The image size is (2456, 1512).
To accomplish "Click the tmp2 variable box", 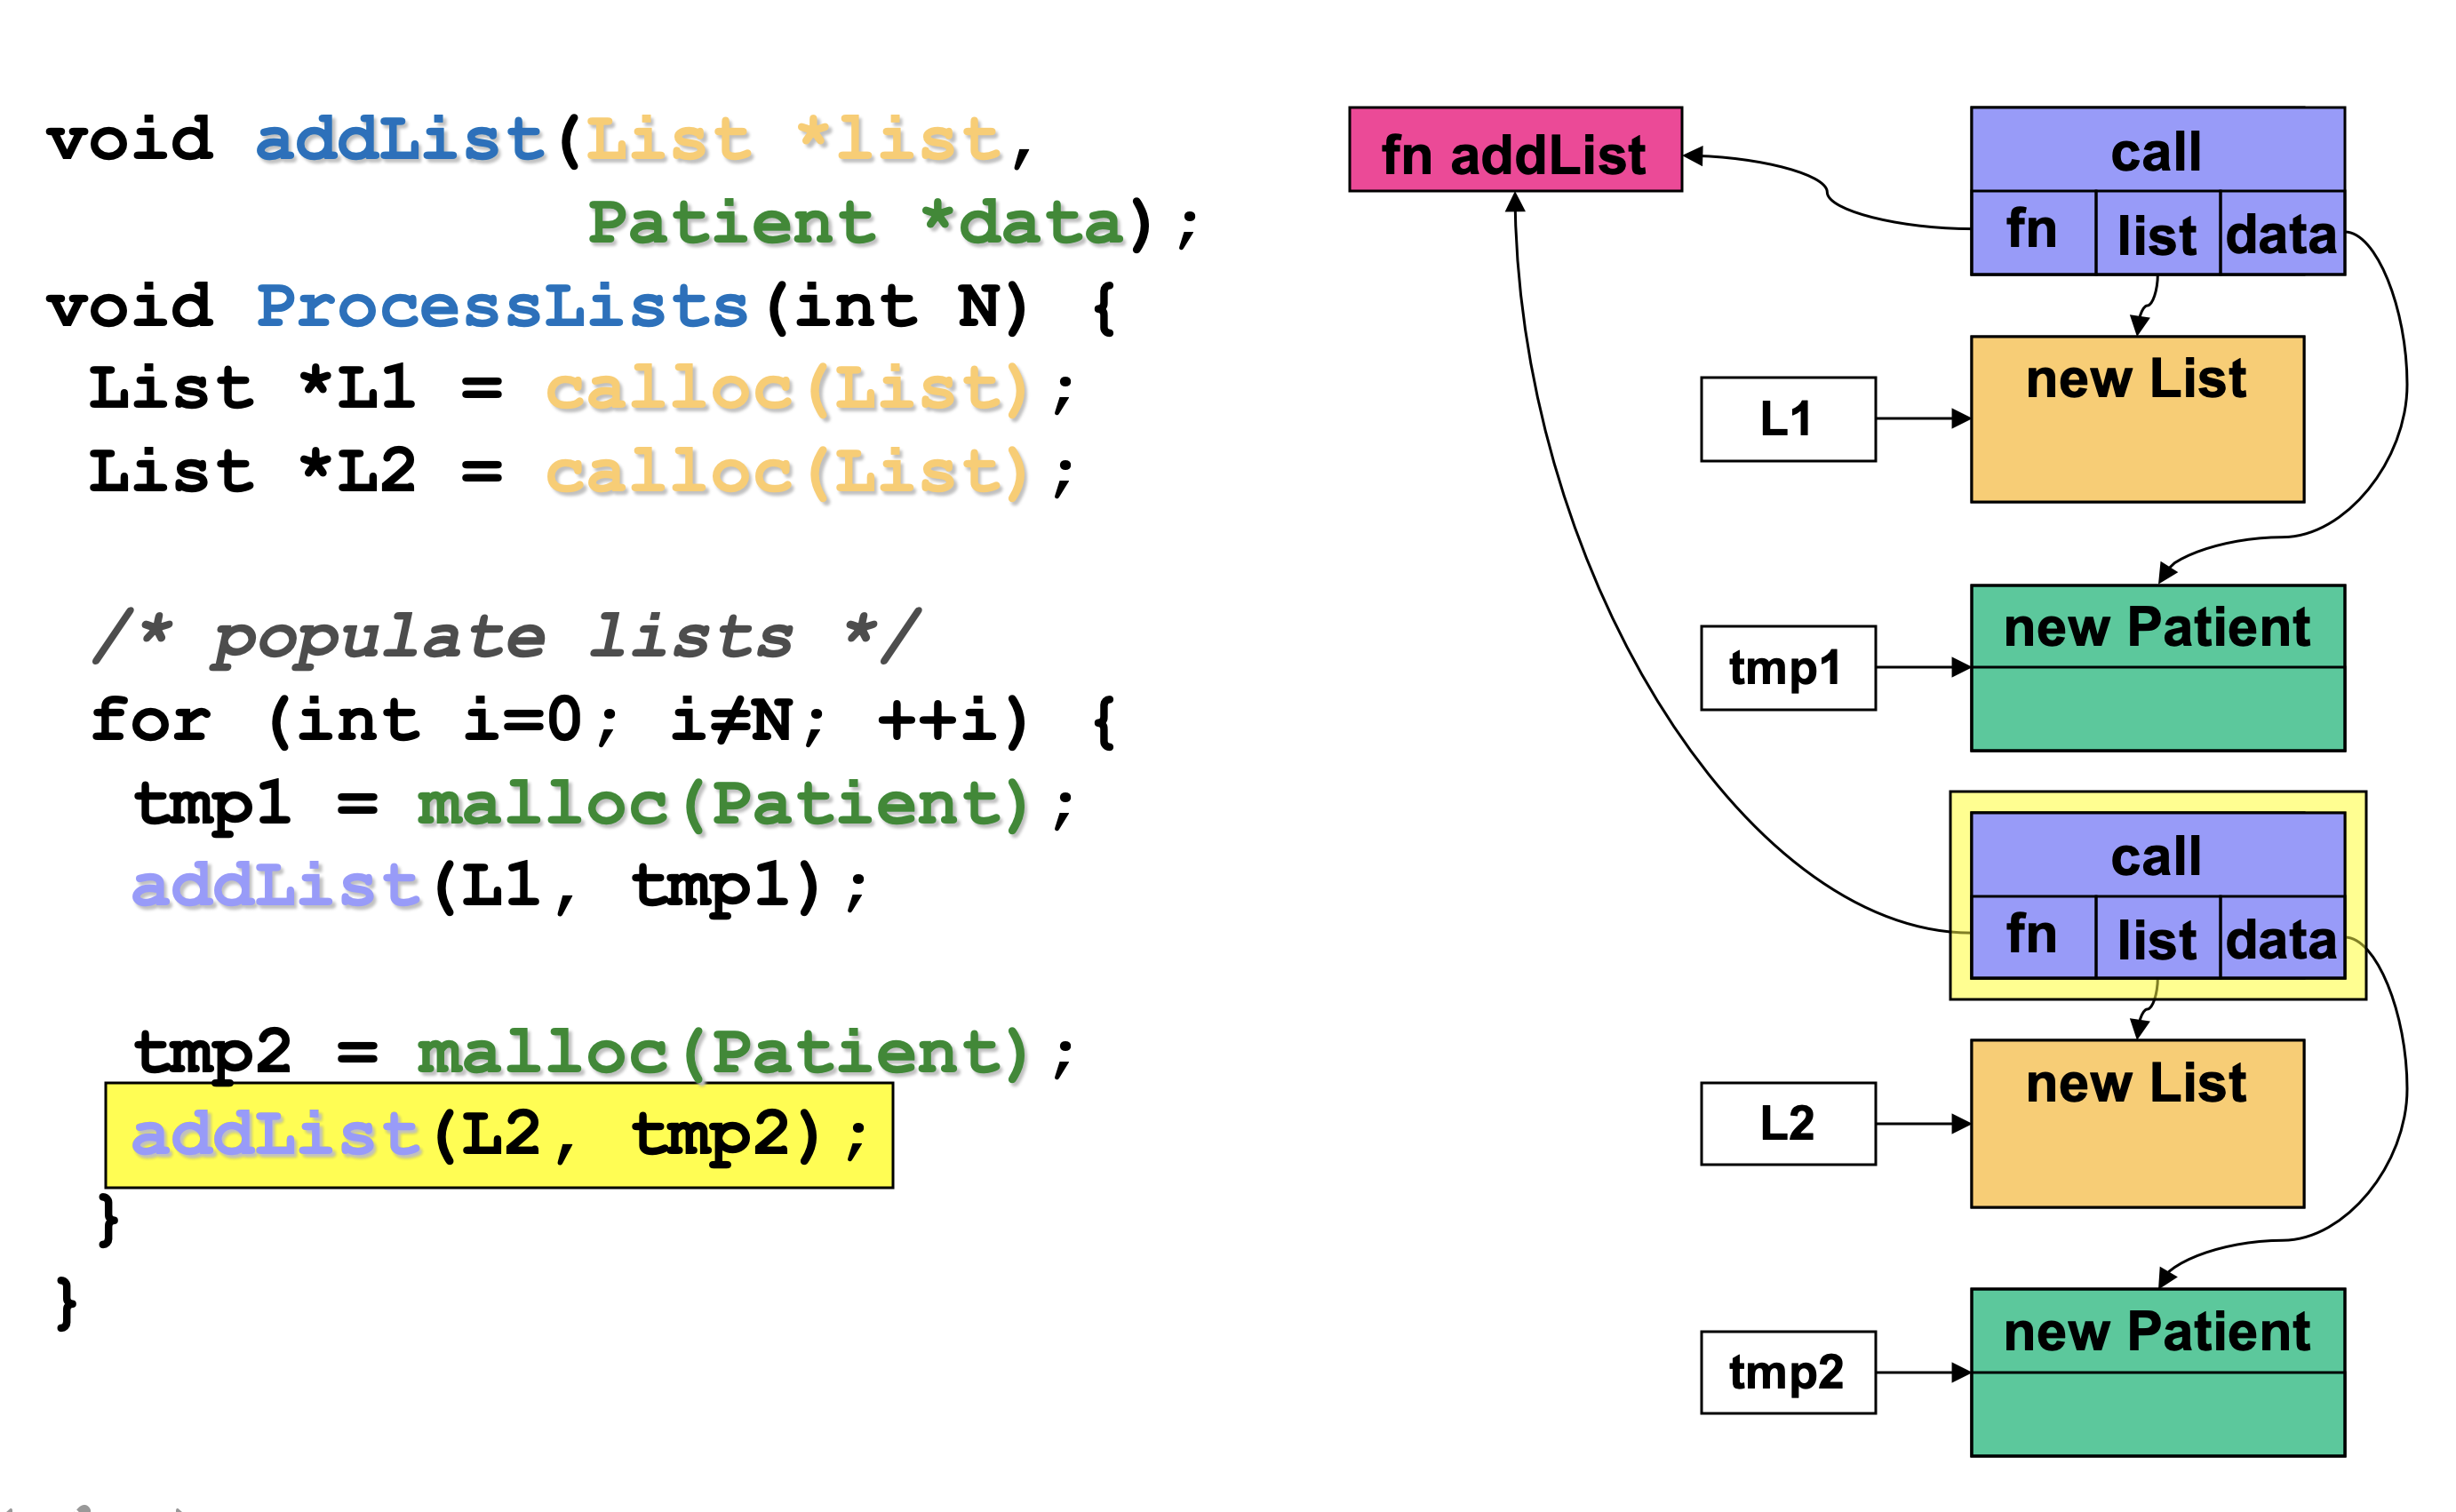I will pos(1787,1372).
